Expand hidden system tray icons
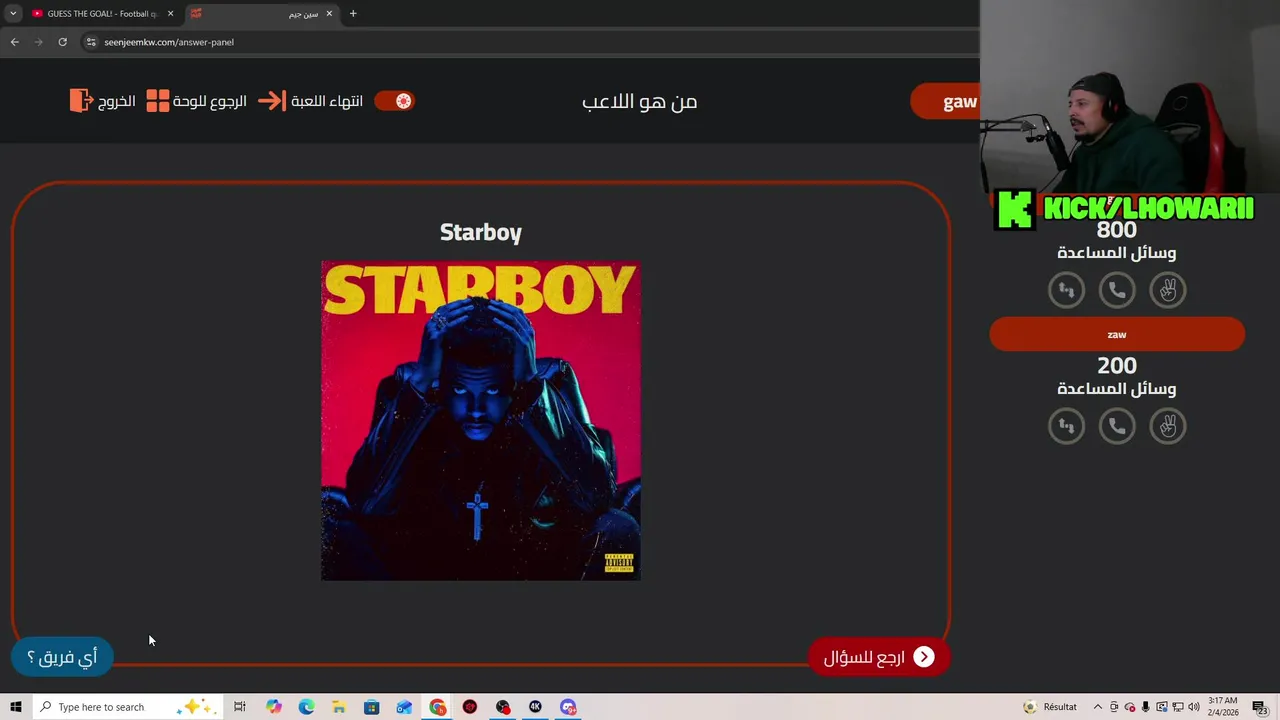The width and height of the screenshot is (1280, 720). tap(1098, 707)
